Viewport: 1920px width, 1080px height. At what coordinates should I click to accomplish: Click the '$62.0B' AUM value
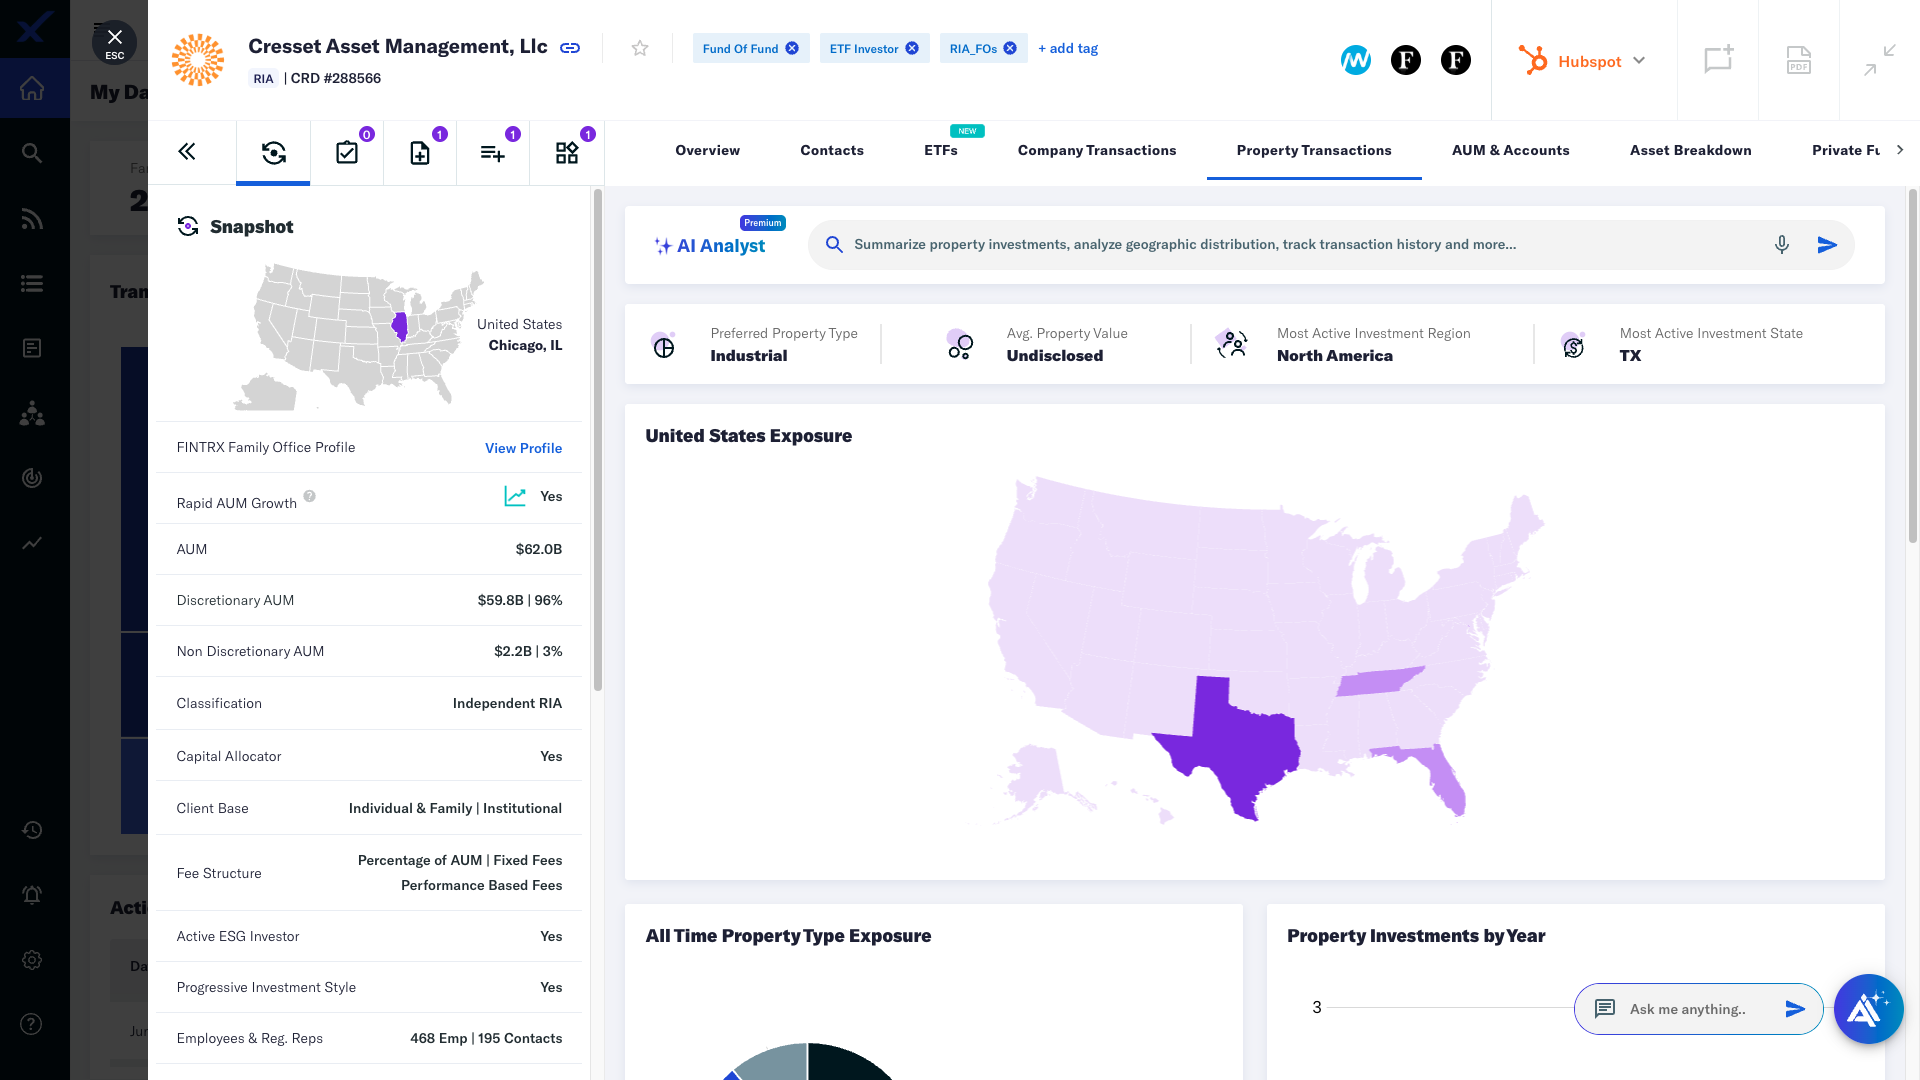(x=539, y=549)
